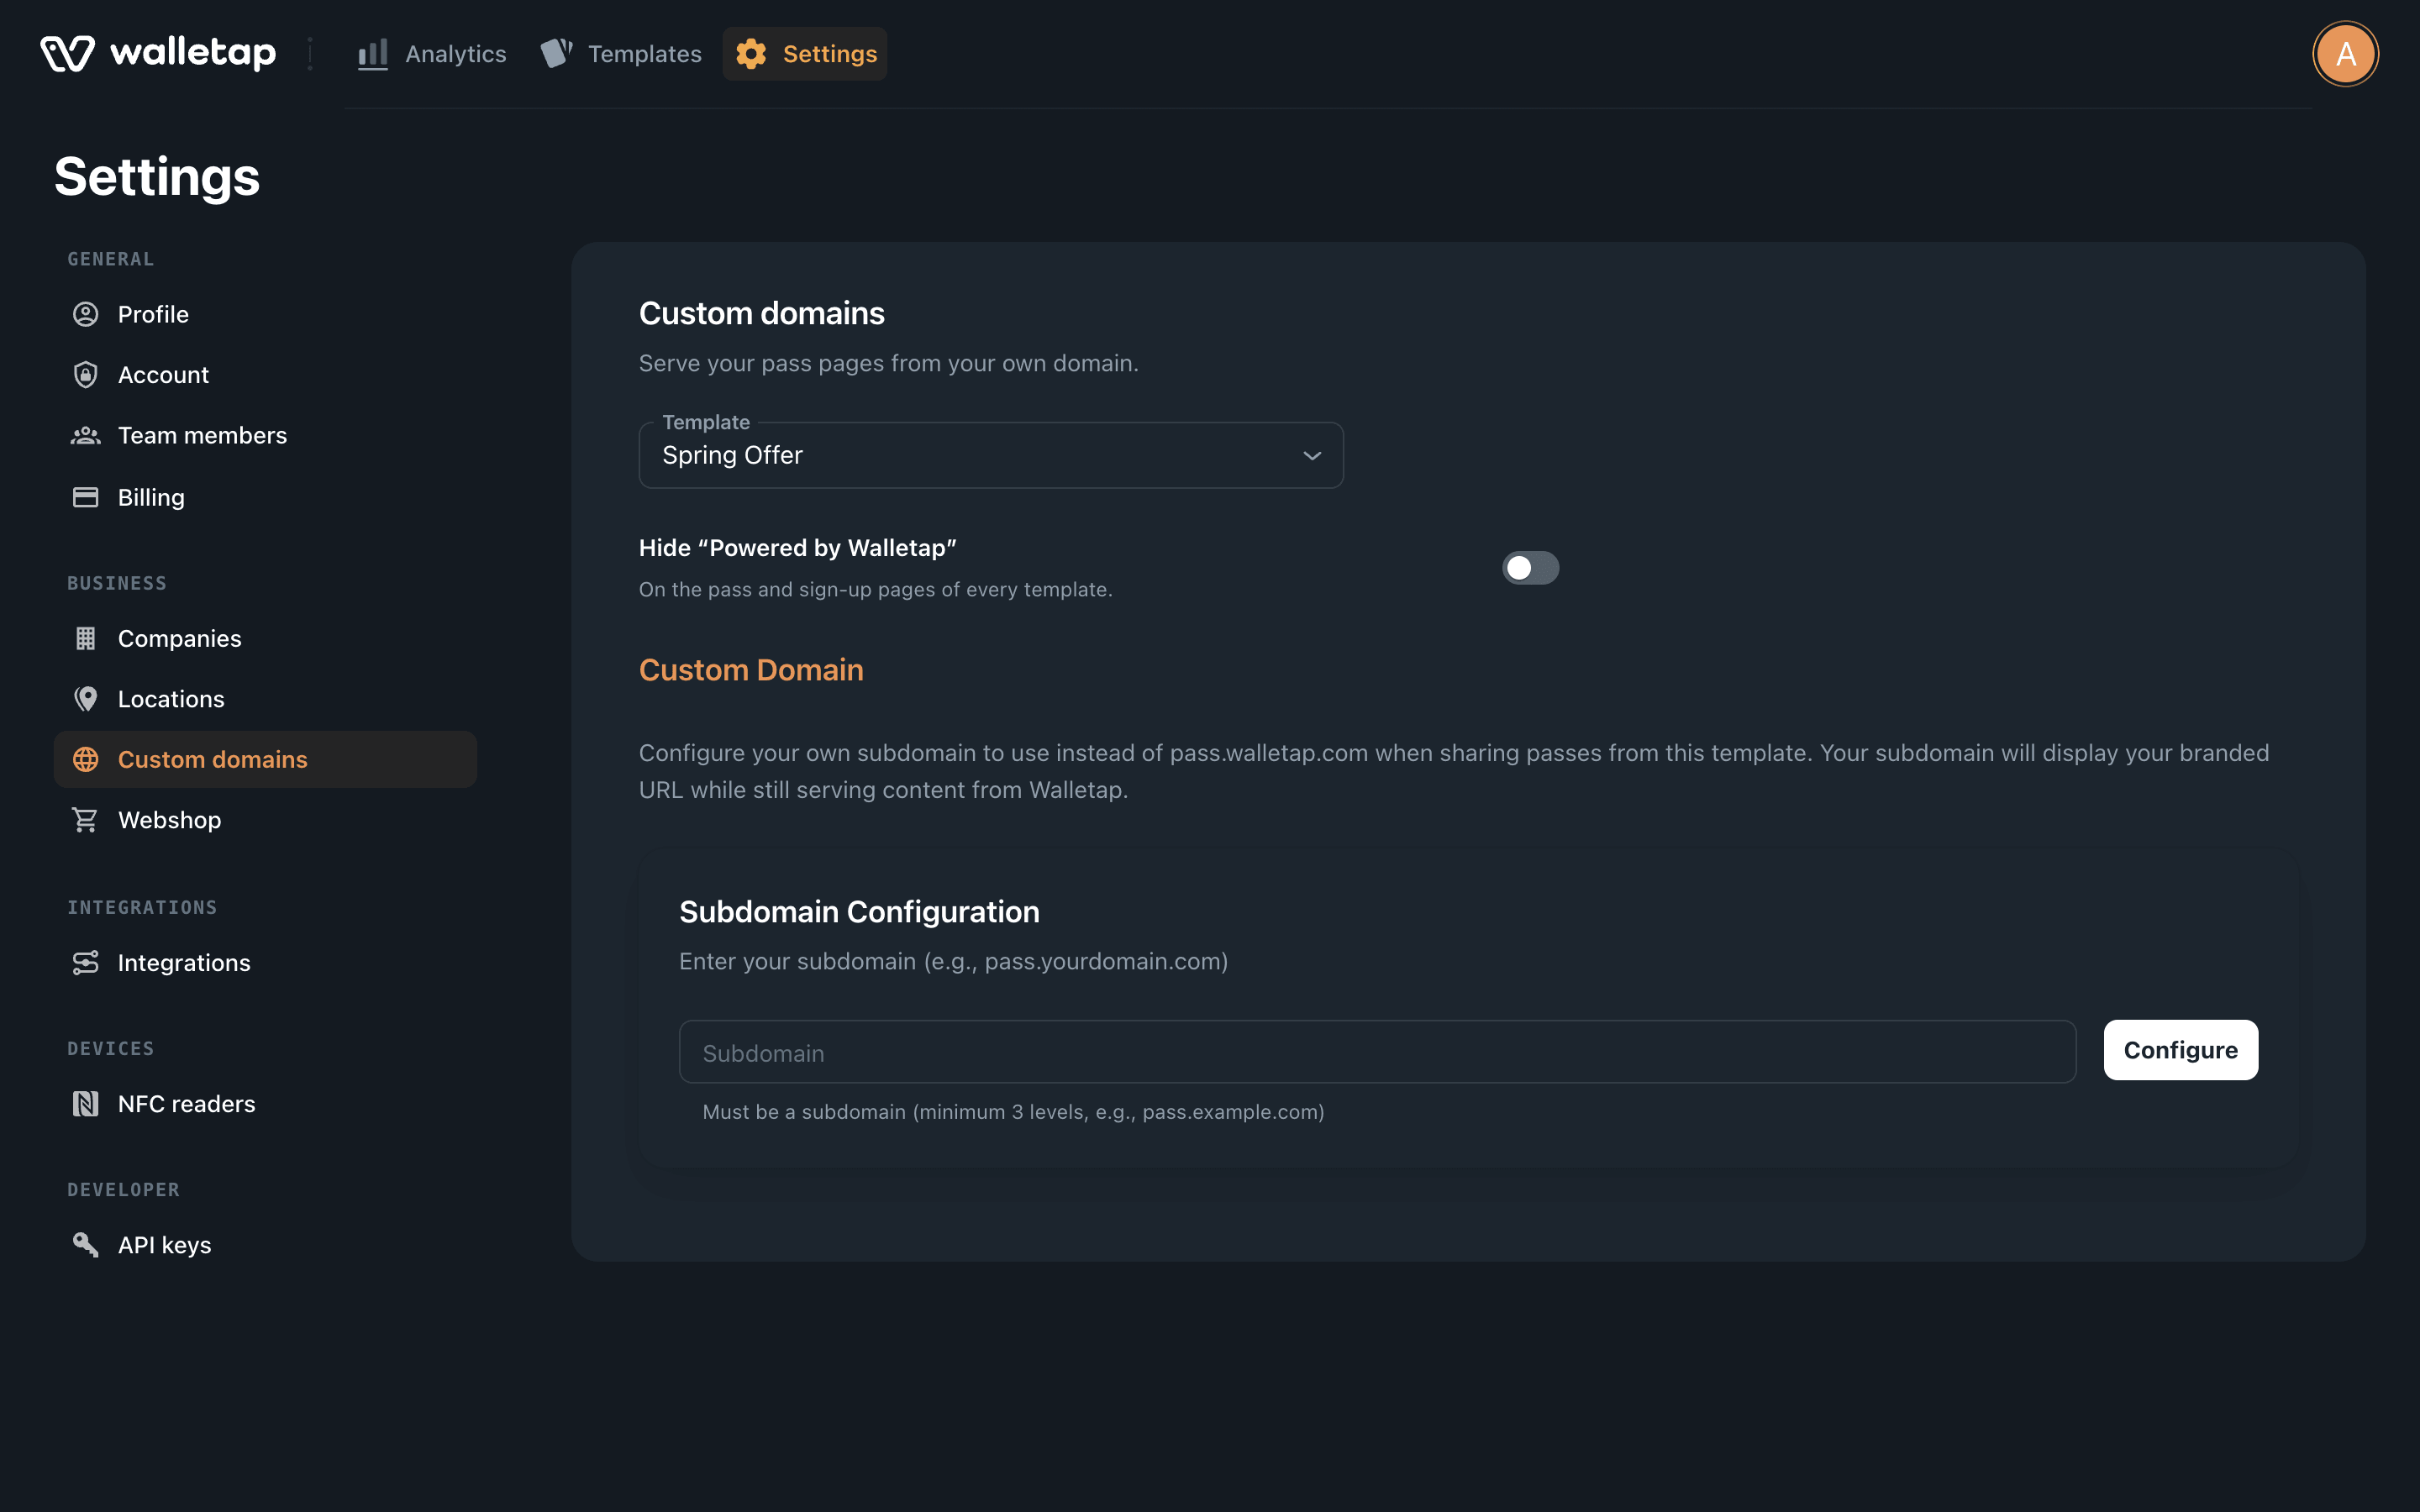Click the Team members people icon
The width and height of the screenshot is (2420, 1512).
[86, 435]
